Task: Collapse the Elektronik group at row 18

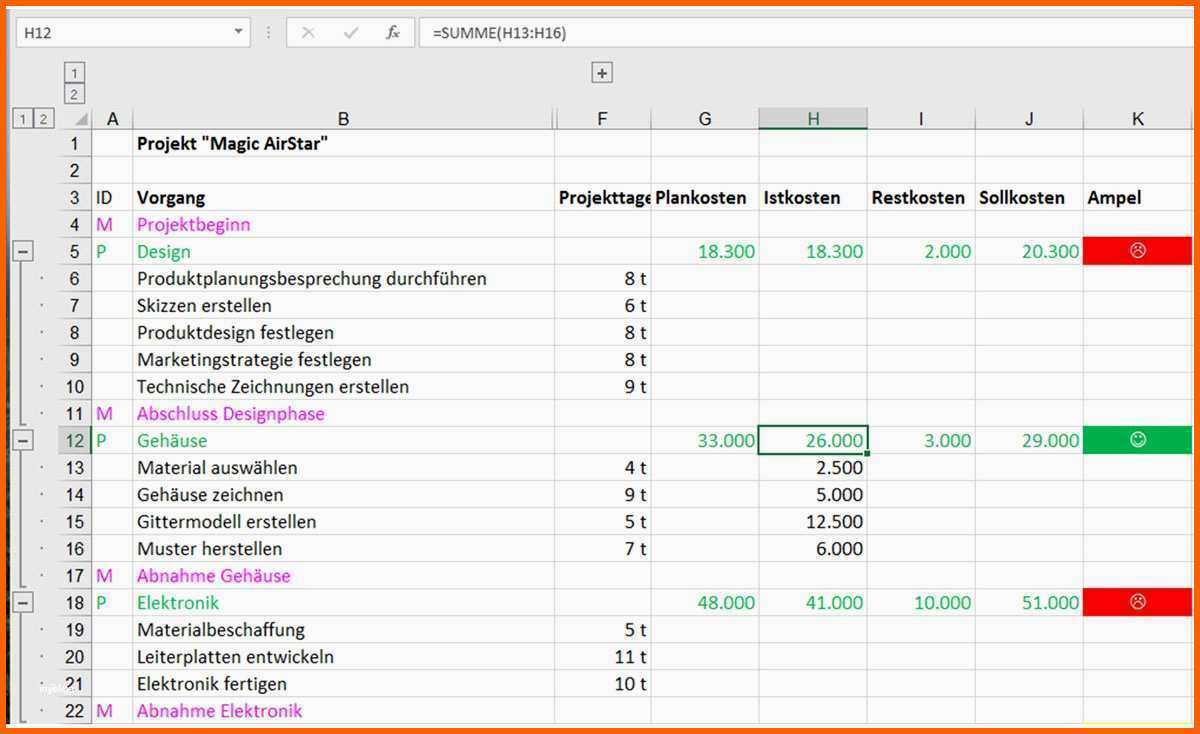Action: (x=22, y=603)
